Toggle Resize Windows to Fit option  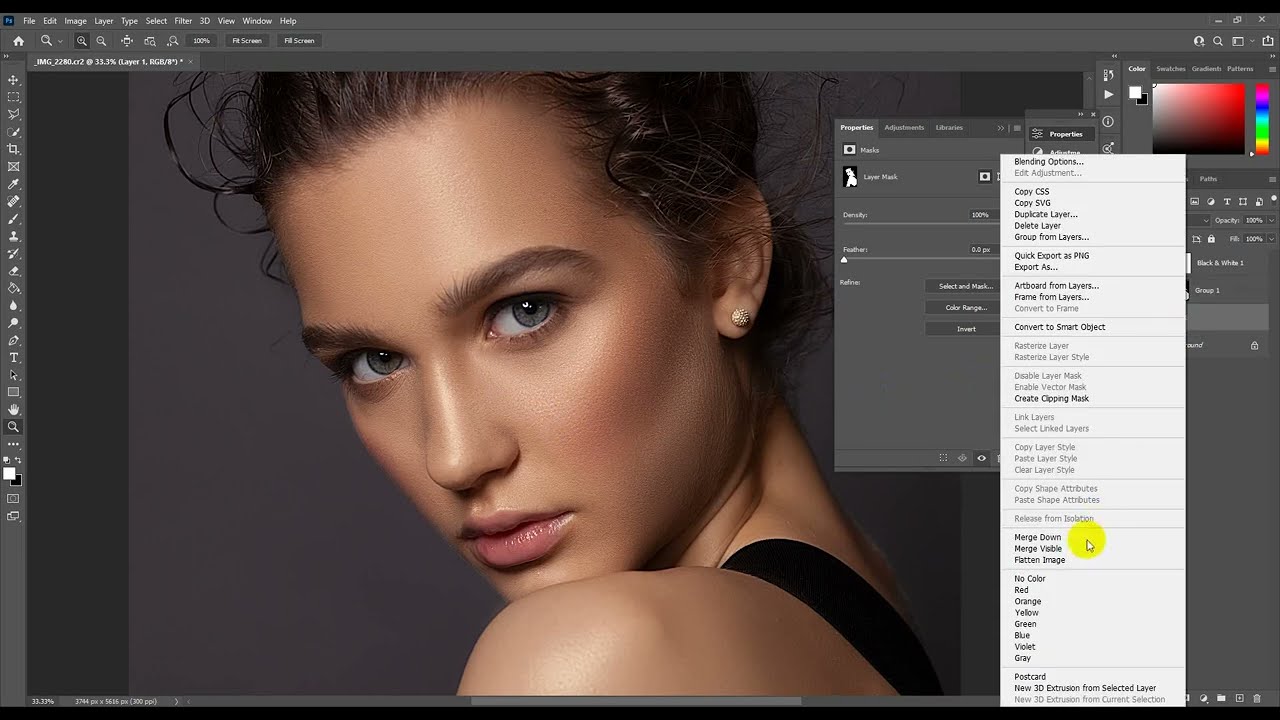[x=127, y=41]
